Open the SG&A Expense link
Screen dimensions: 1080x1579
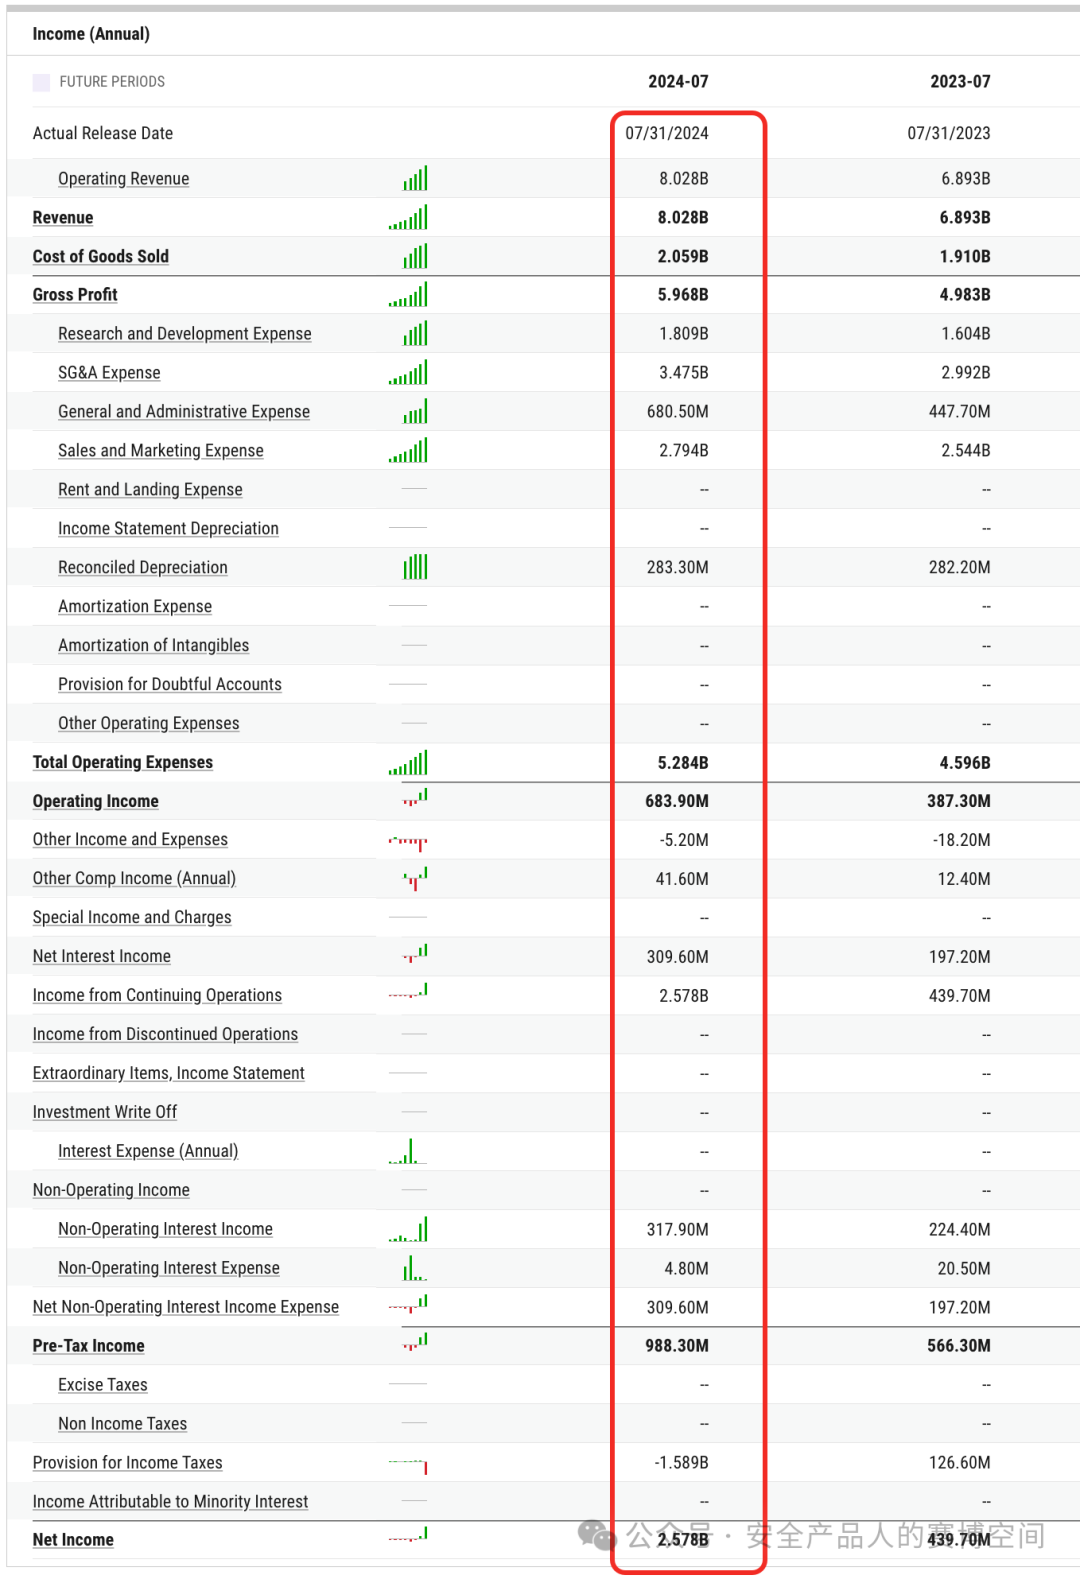[x=109, y=373]
